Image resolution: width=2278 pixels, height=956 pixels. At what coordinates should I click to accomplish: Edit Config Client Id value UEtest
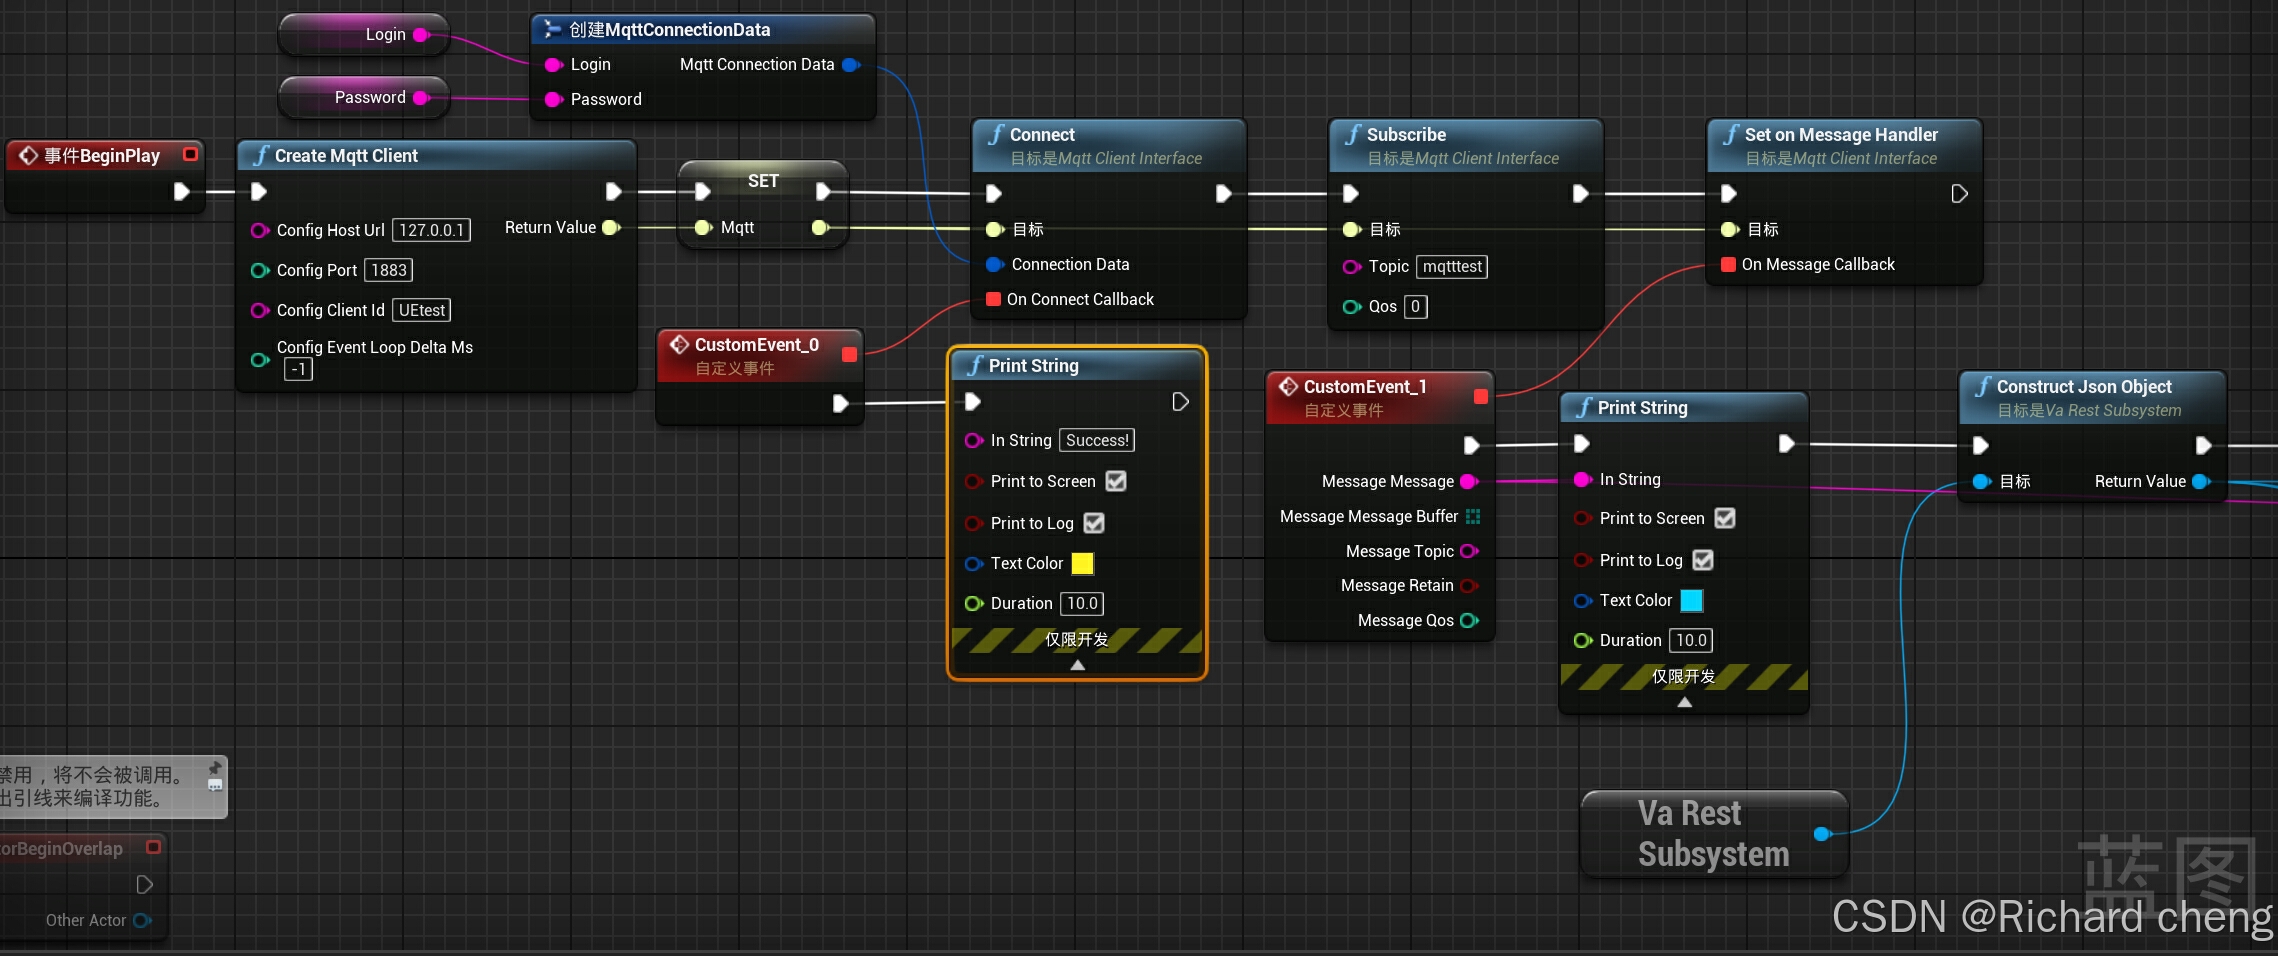coord(422,310)
